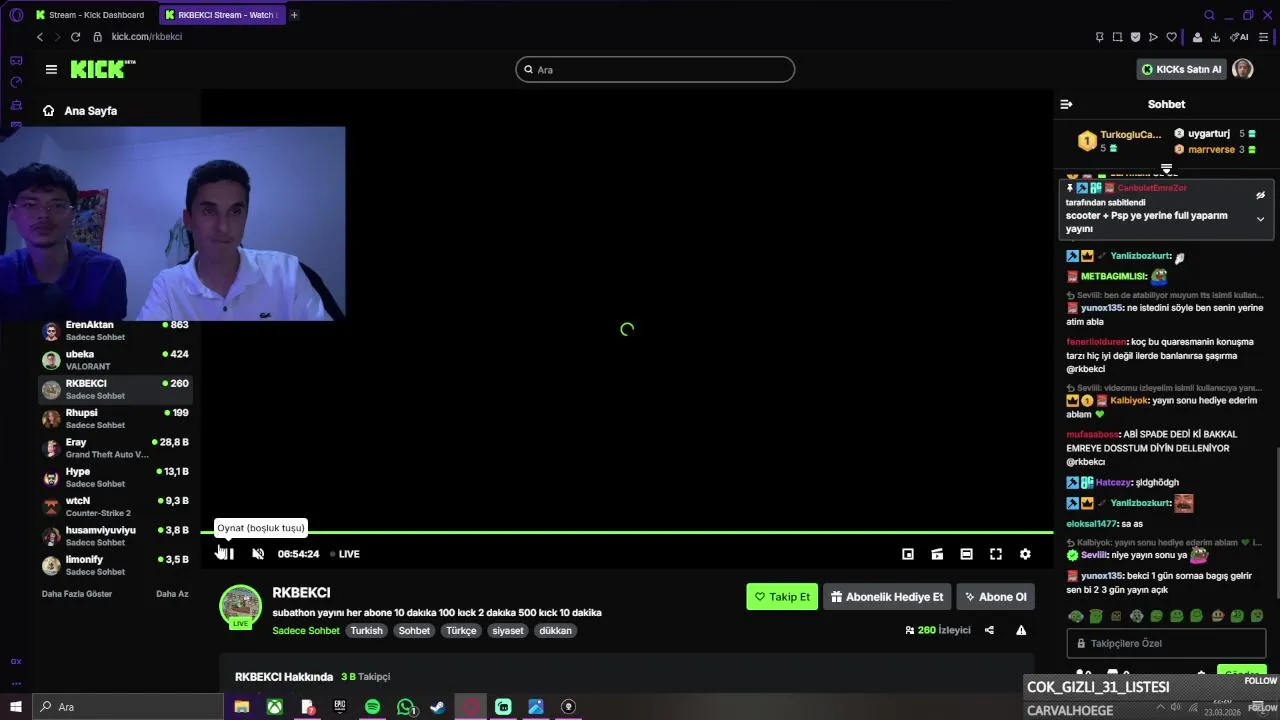
Task: Focus the Kick search field
Action: (x=655, y=69)
